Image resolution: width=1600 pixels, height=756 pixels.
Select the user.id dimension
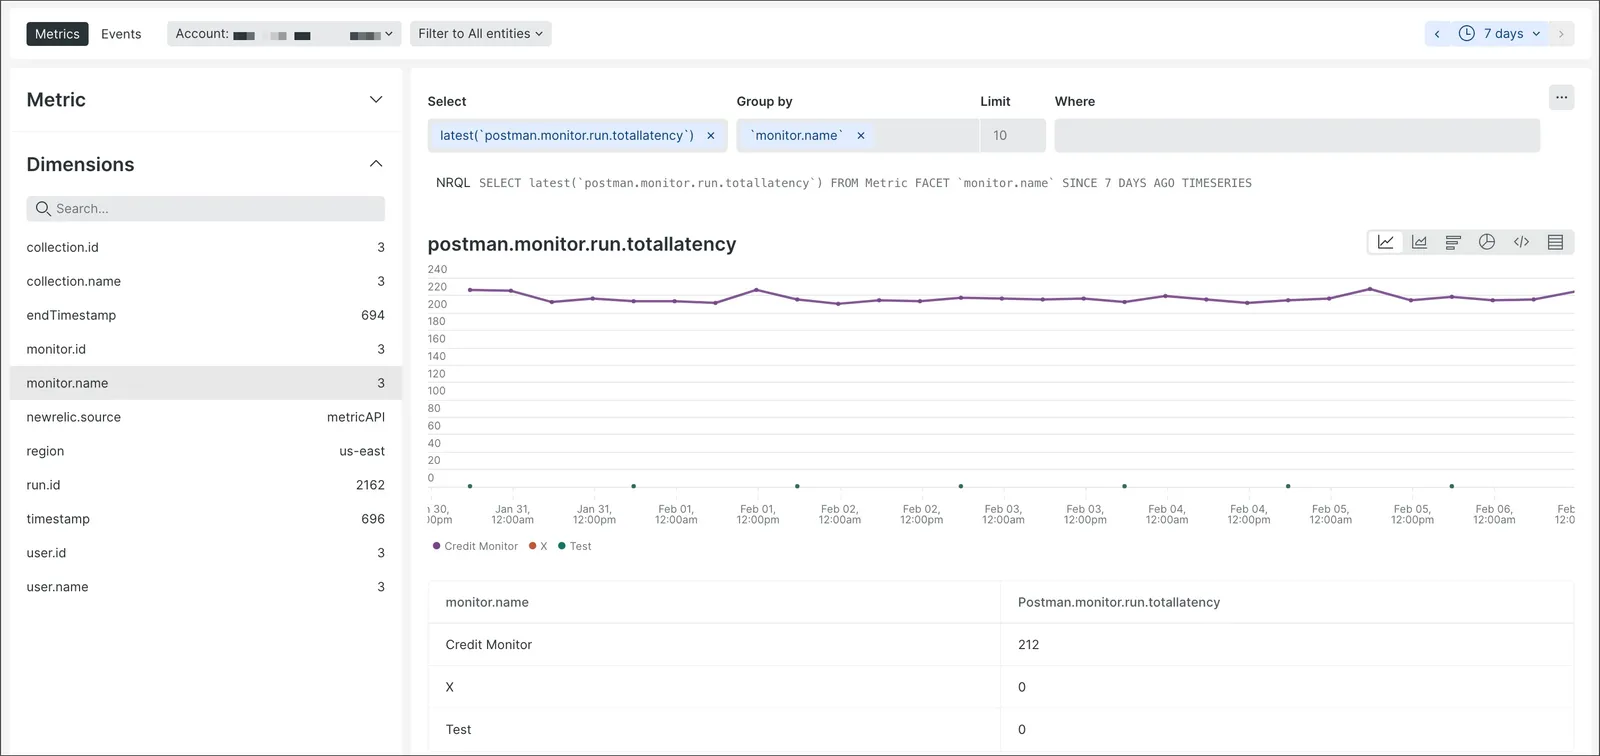tap(205, 553)
